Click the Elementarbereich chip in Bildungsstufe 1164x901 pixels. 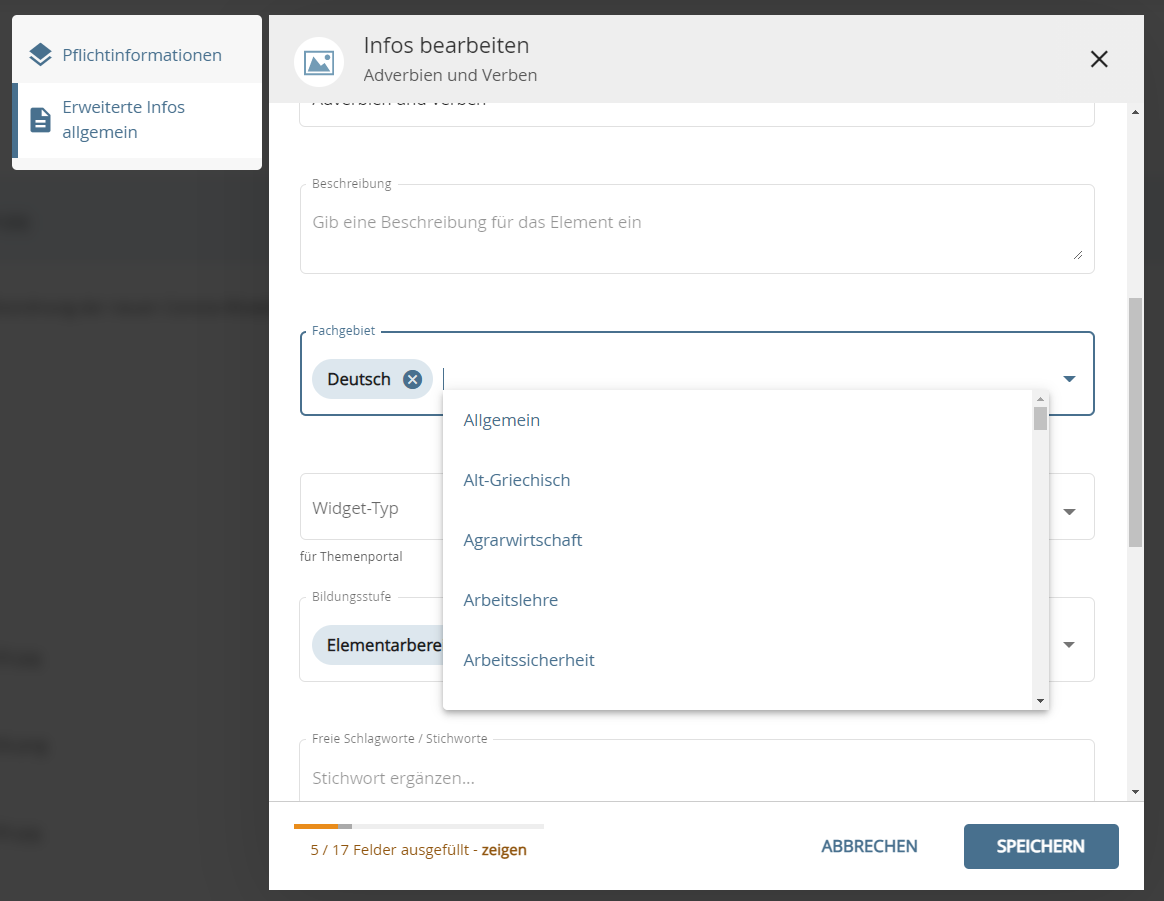tap(378, 645)
